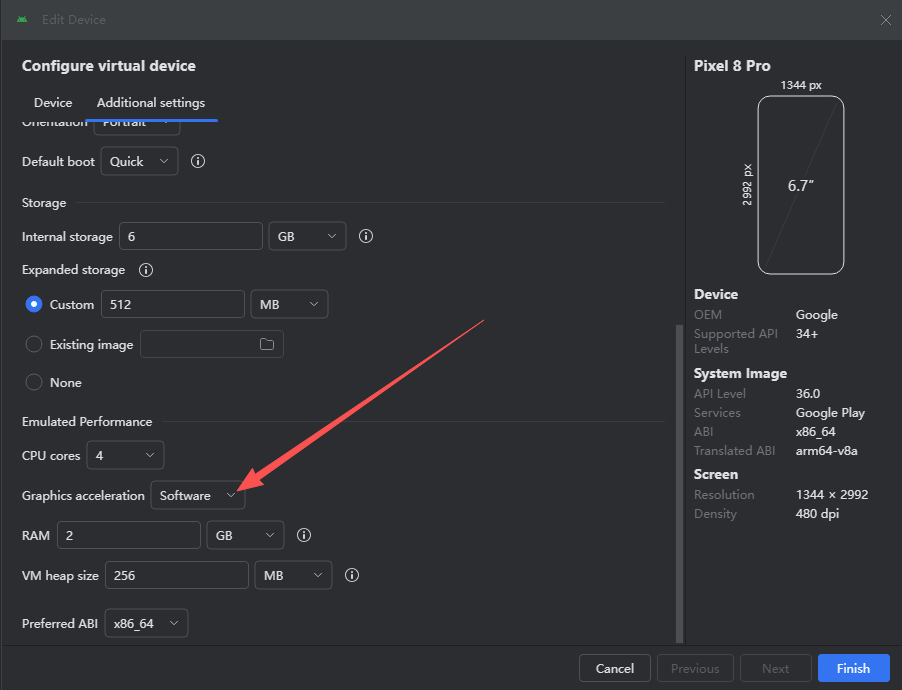The width and height of the screenshot is (902, 690).
Task: Click the folder browse icon for Existing image
Action: click(x=267, y=344)
